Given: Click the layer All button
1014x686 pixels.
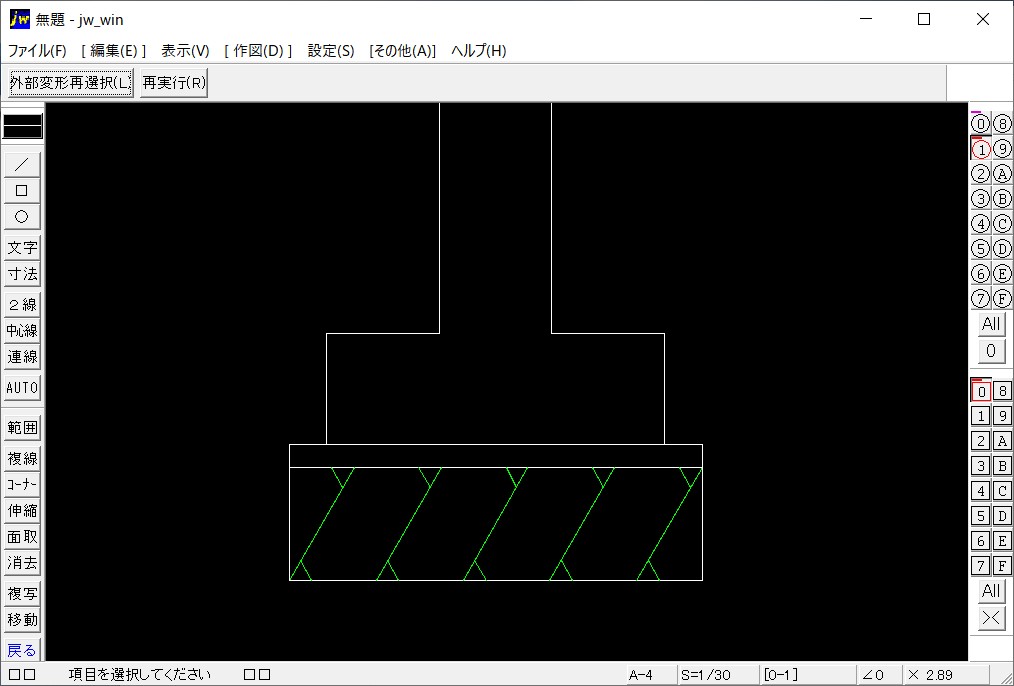Looking at the screenshot, I should tap(991, 324).
